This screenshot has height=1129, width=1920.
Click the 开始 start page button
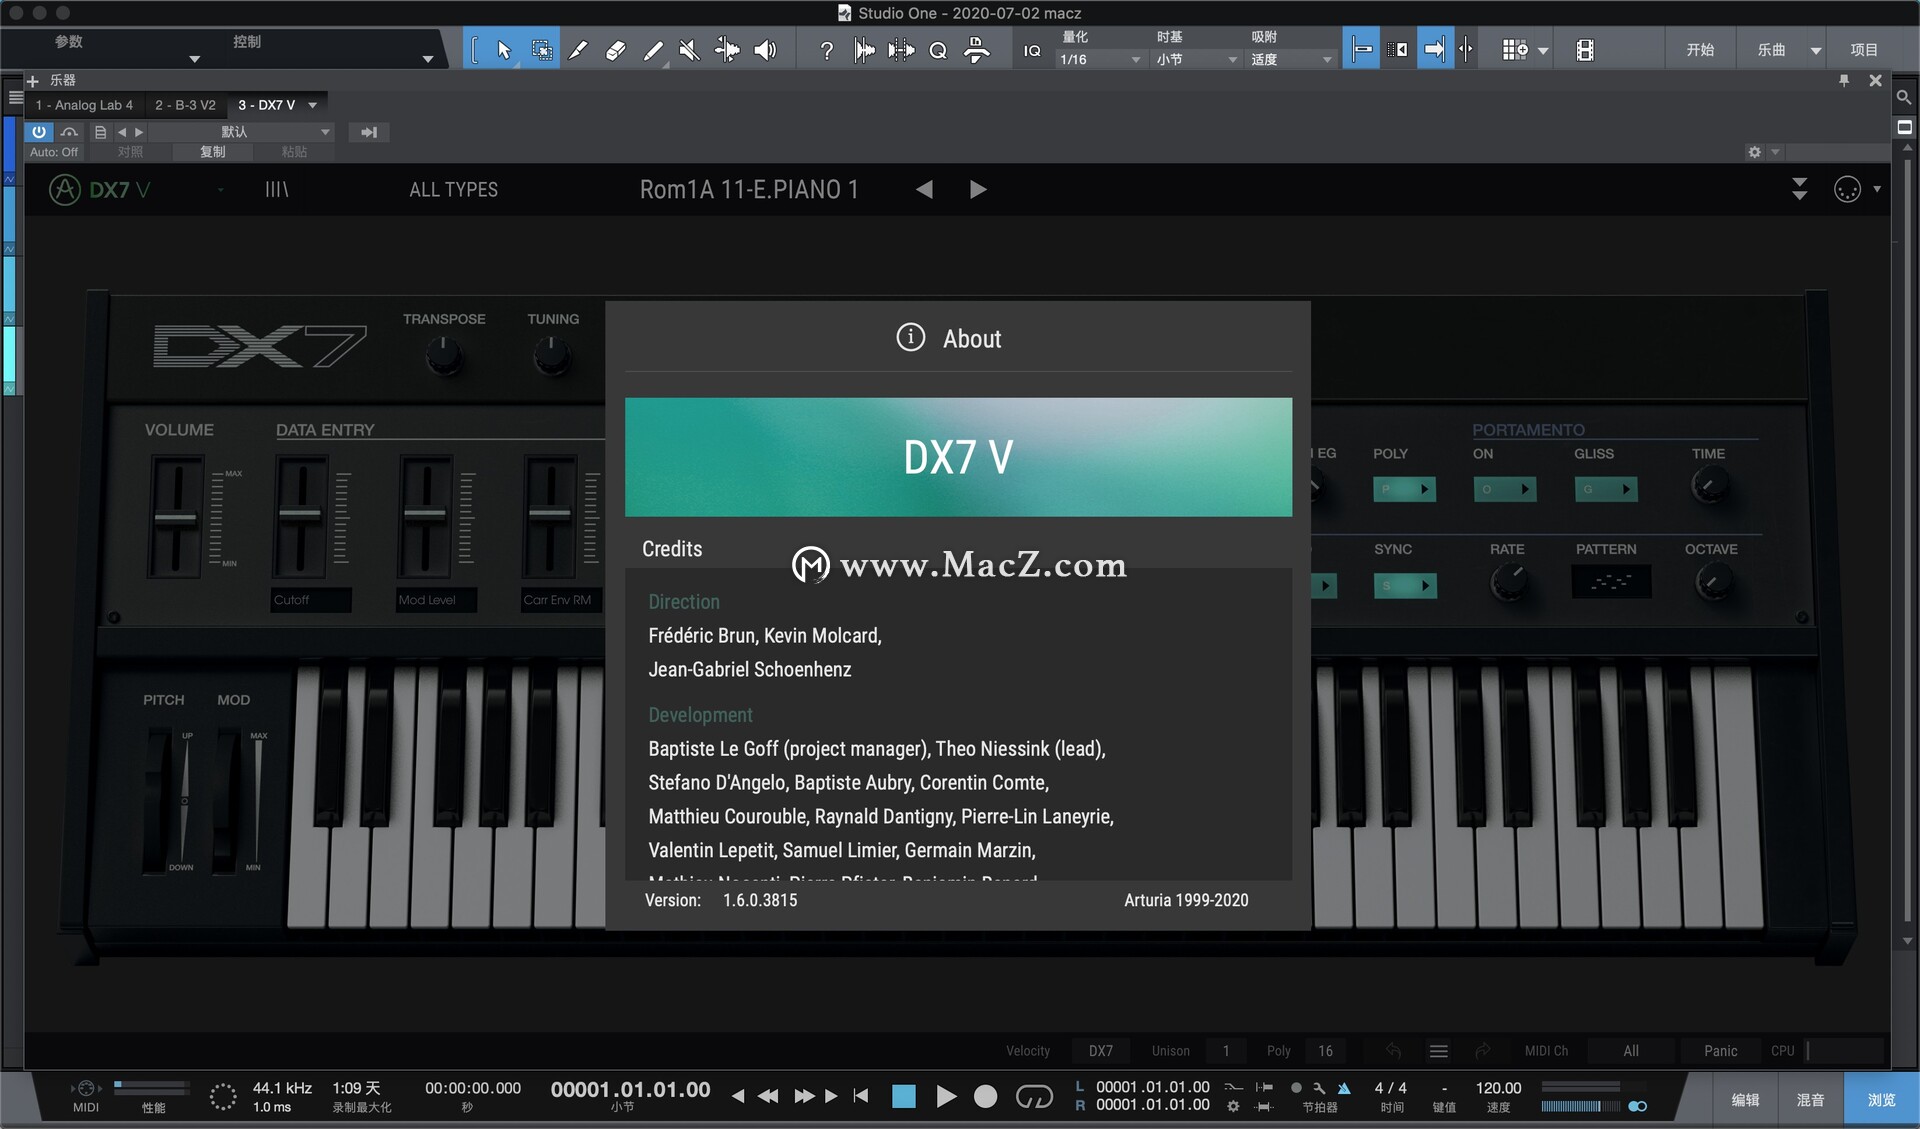(x=1700, y=50)
